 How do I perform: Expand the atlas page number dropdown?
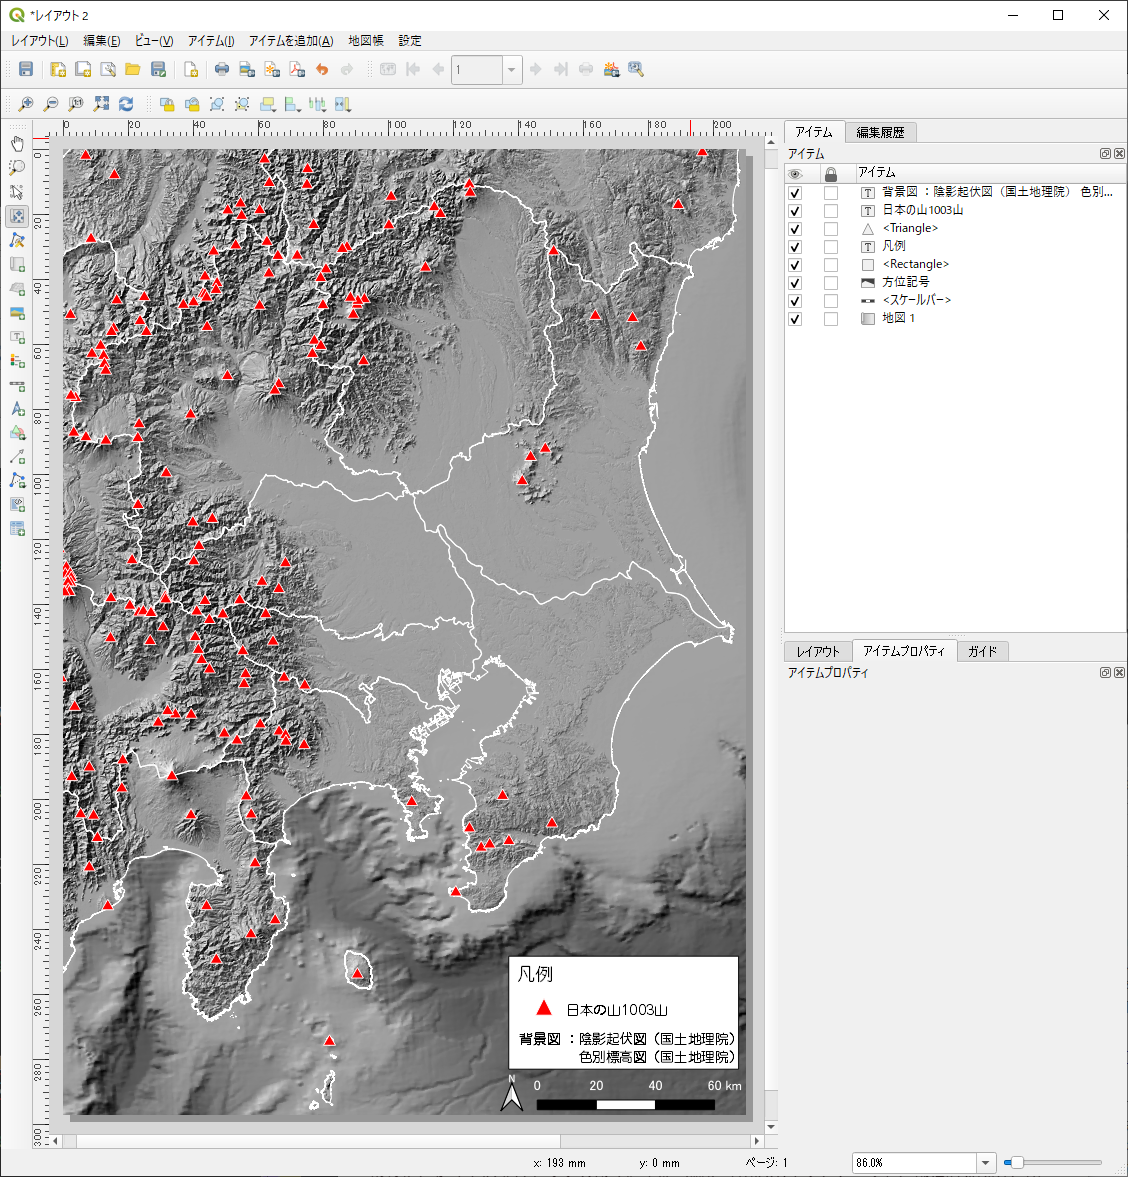tap(512, 70)
